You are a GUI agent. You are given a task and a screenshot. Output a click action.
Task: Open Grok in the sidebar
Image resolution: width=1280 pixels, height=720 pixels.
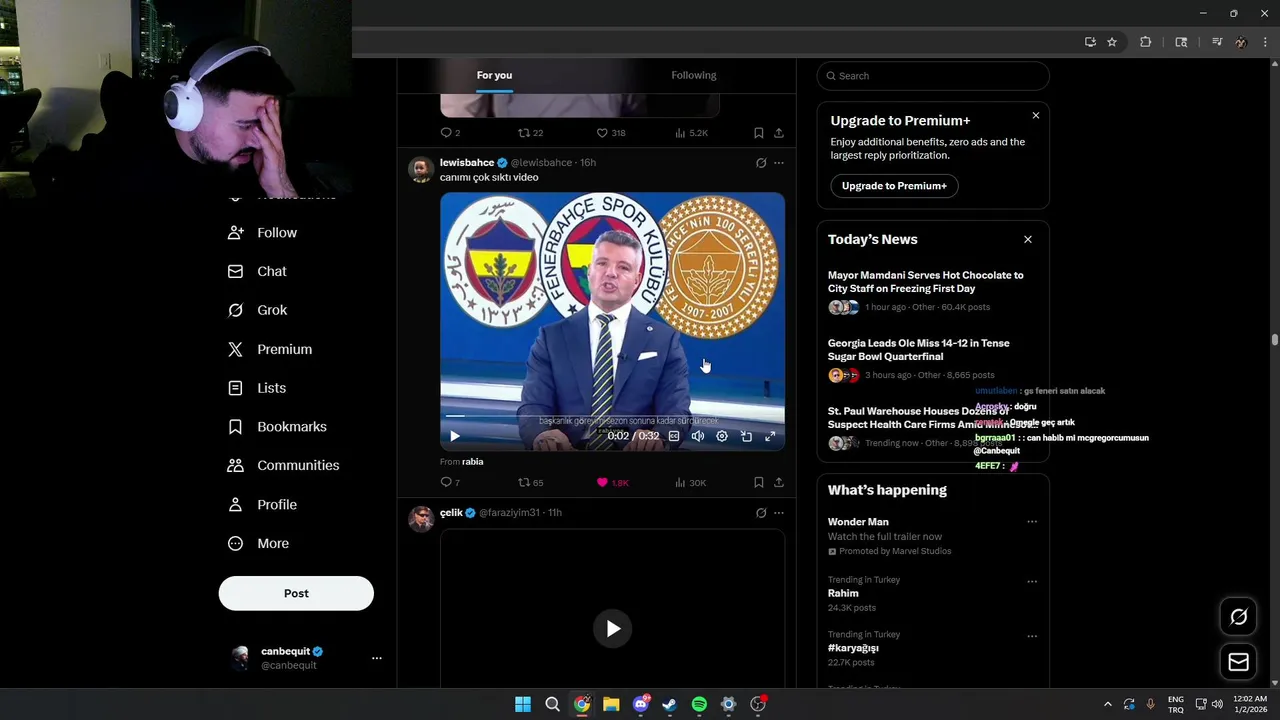(x=258, y=310)
